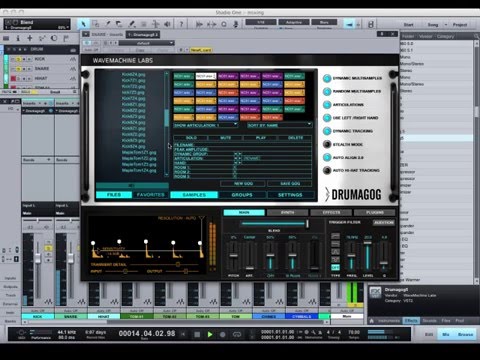480x360 pixels.
Task: Select the white highlighted sample cell
Action: tap(206, 76)
